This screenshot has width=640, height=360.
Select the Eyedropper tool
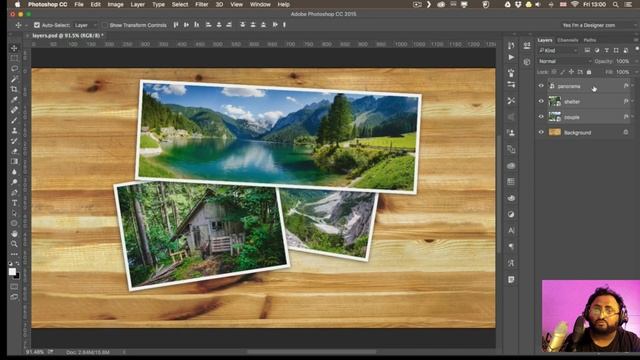[x=14, y=100]
